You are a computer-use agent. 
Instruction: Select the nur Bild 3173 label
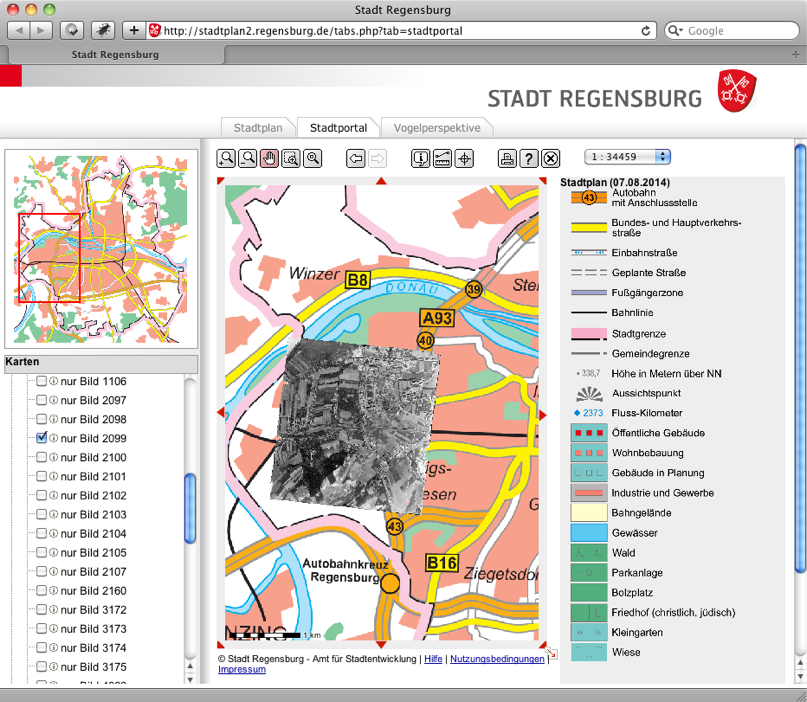pyautogui.click(x=93, y=628)
